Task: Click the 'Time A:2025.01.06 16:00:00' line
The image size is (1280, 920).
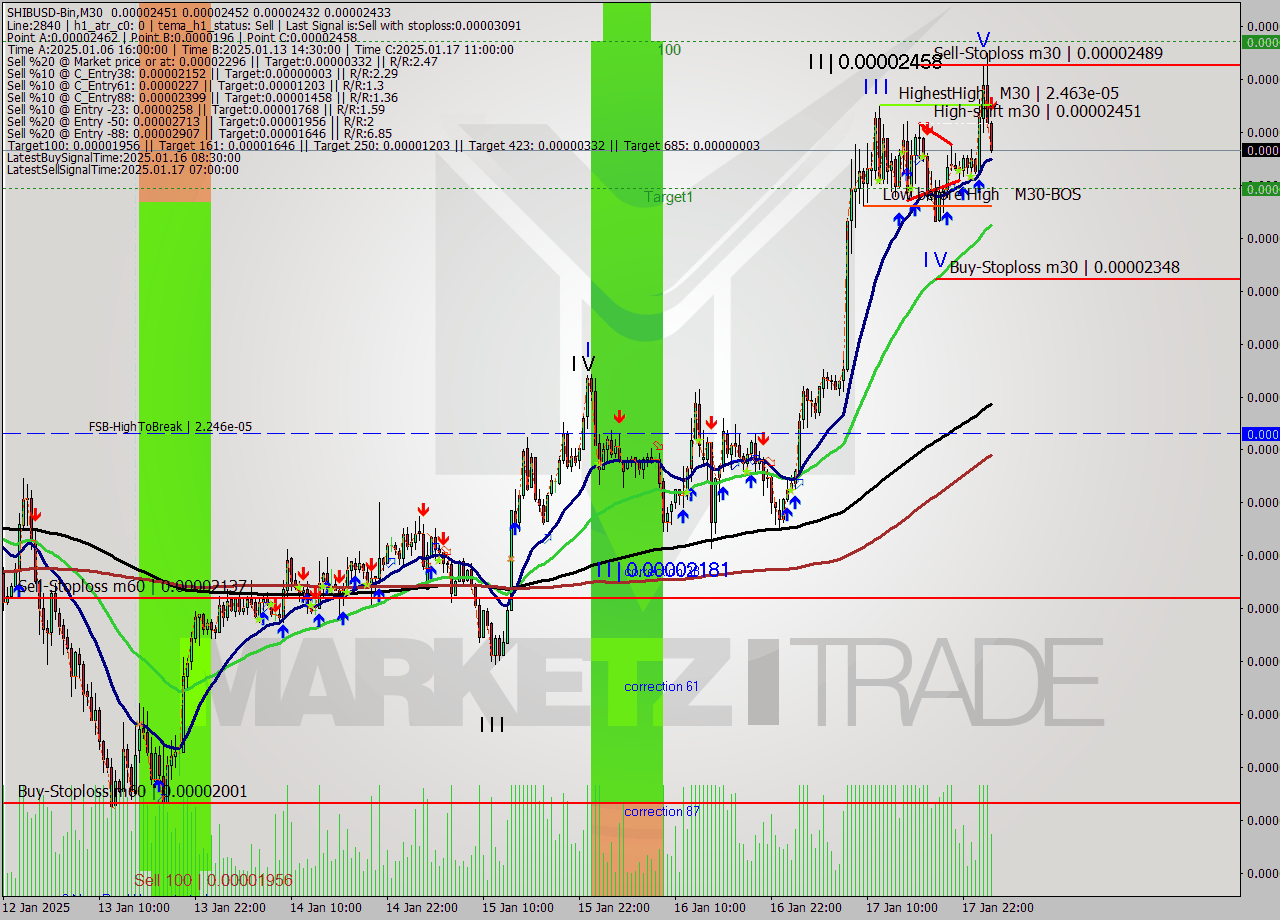Action: coord(260,50)
